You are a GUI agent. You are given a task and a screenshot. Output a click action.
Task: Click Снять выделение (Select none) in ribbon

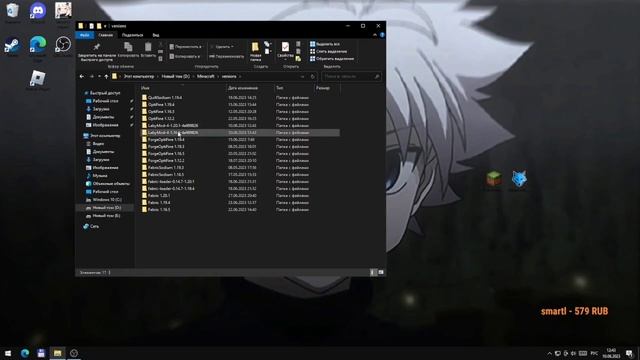coord(329,51)
